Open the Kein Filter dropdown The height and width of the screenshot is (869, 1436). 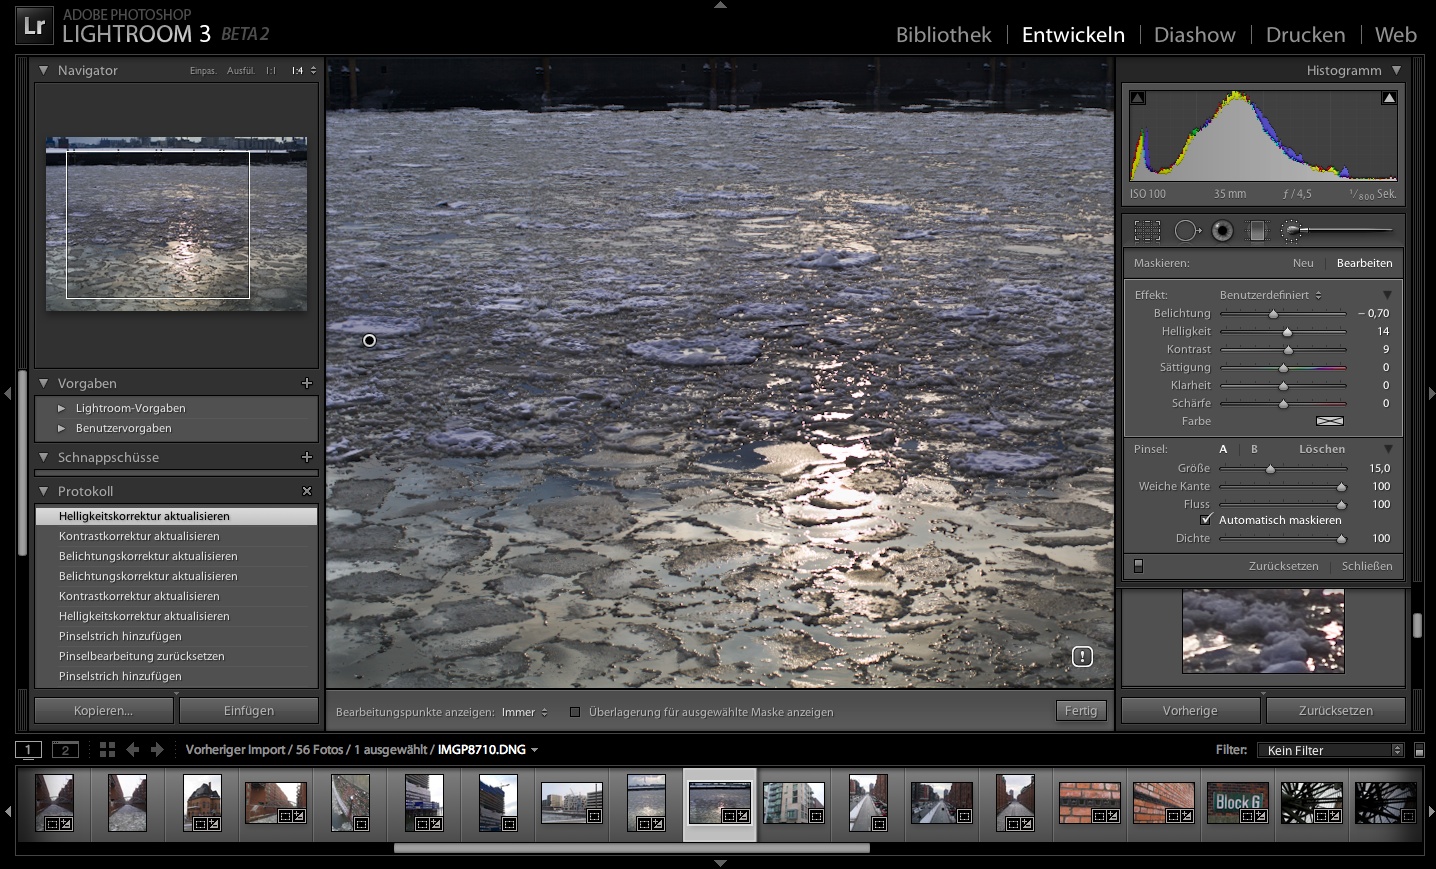[1330, 749]
